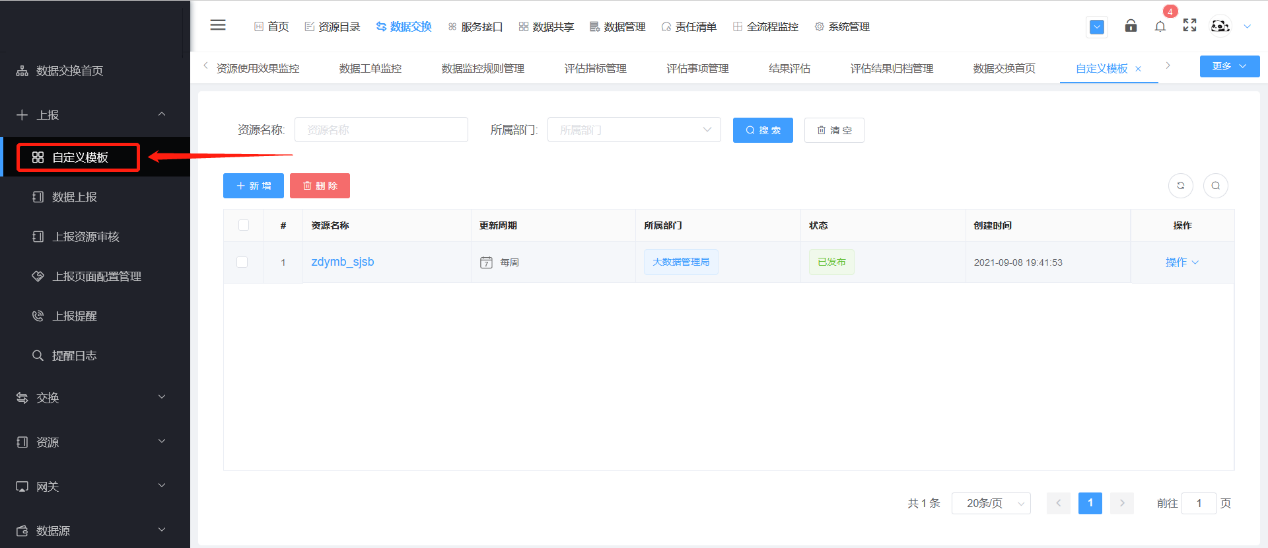Click the 资源名称 input field
The width and height of the screenshot is (1268, 548).
(x=381, y=130)
